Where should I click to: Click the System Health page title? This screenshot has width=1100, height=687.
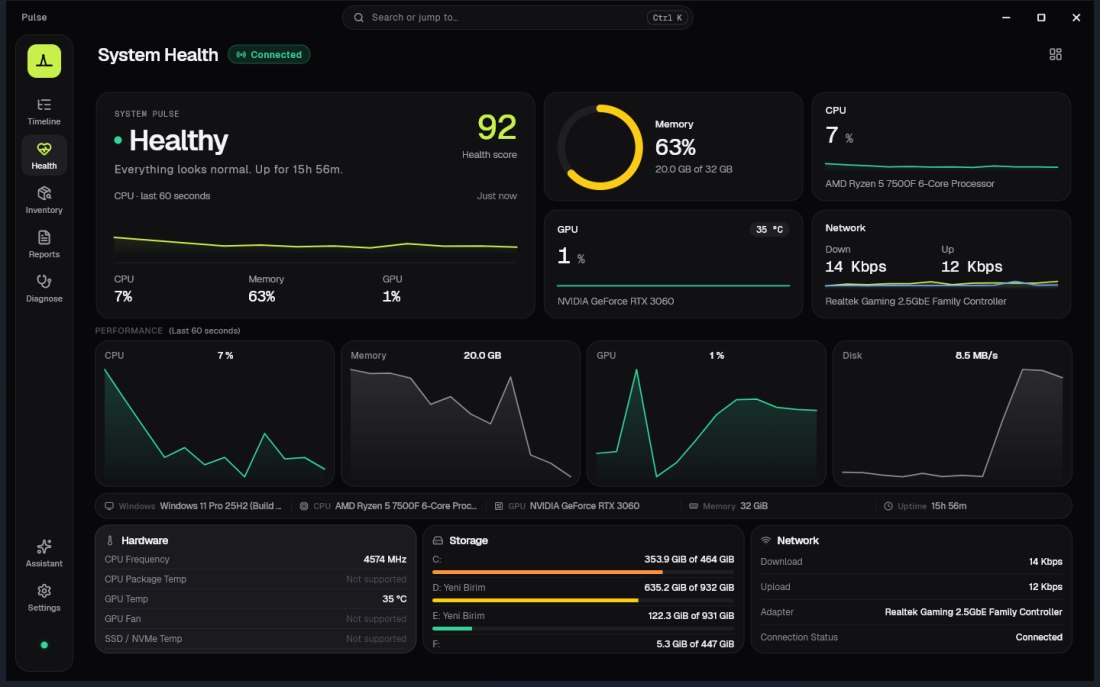158,55
